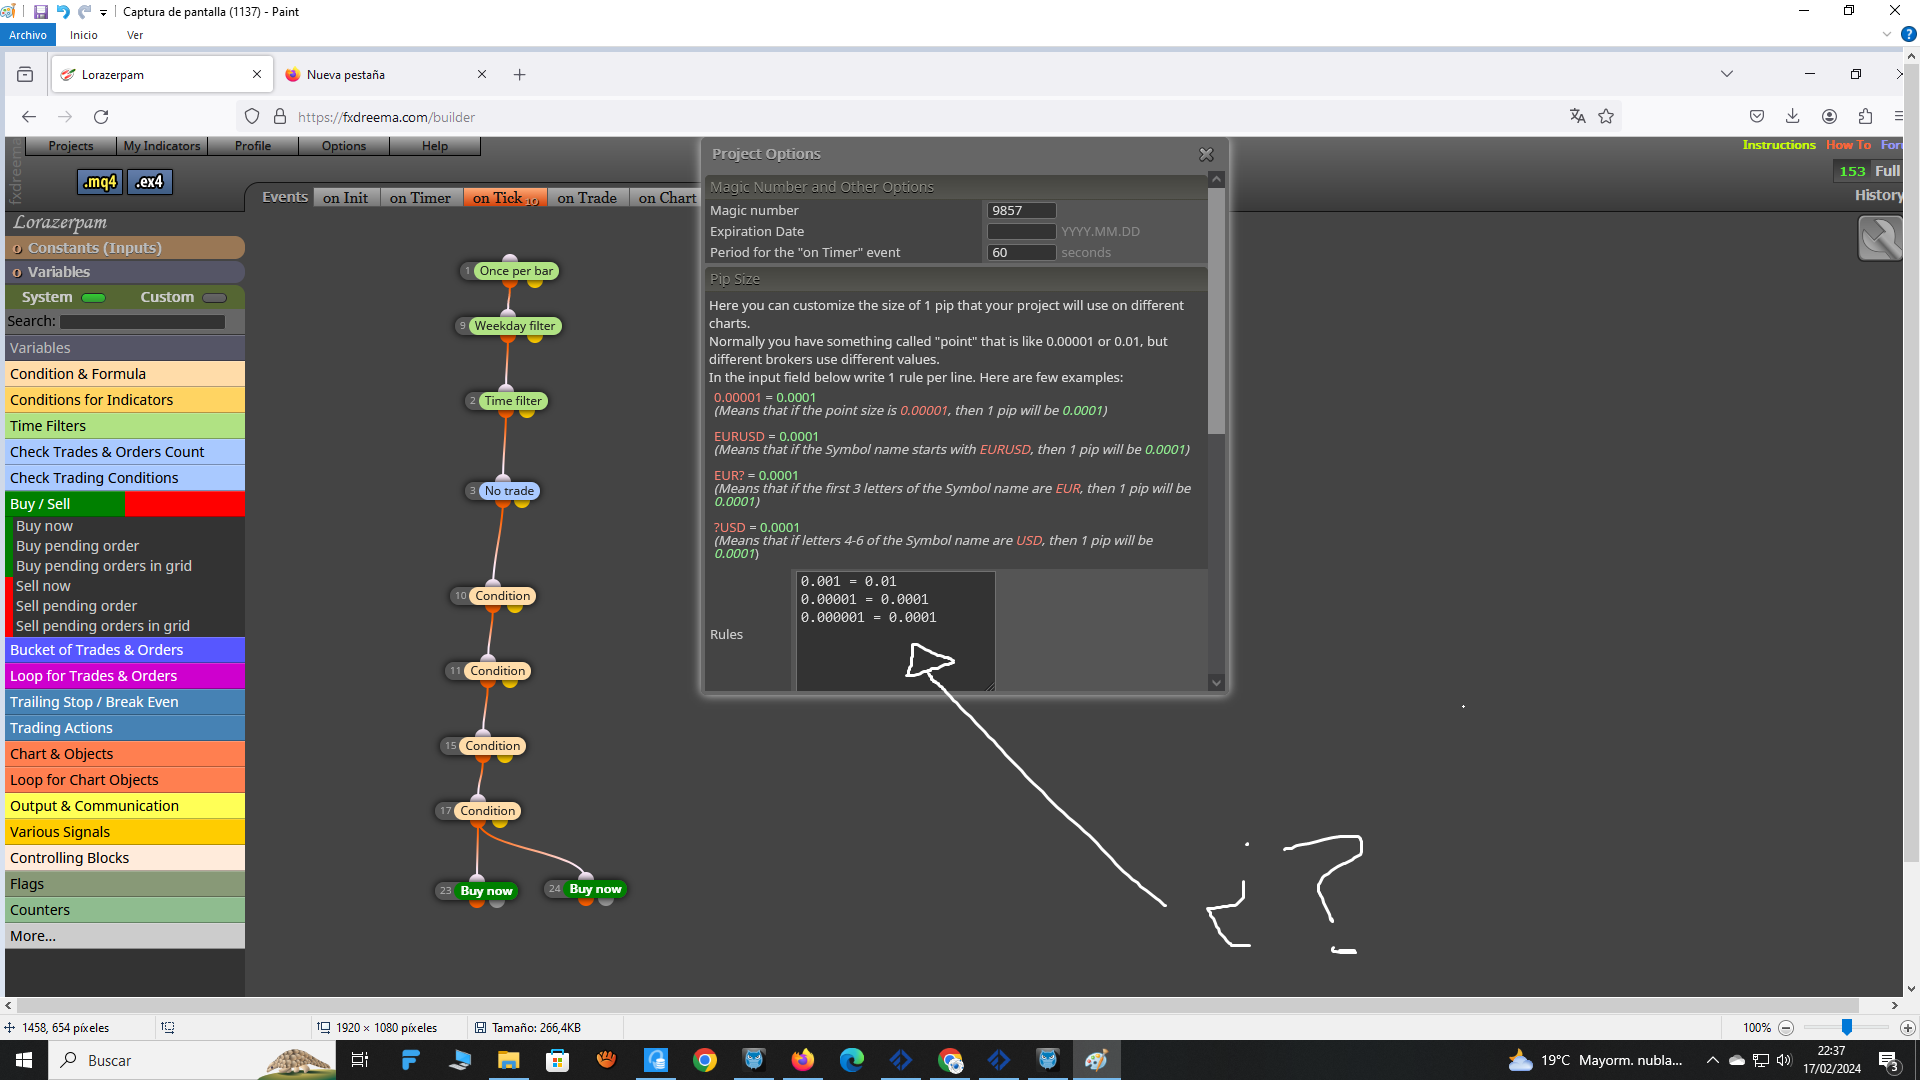Open Firefox from the Windows taskbar

coord(802,1060)
